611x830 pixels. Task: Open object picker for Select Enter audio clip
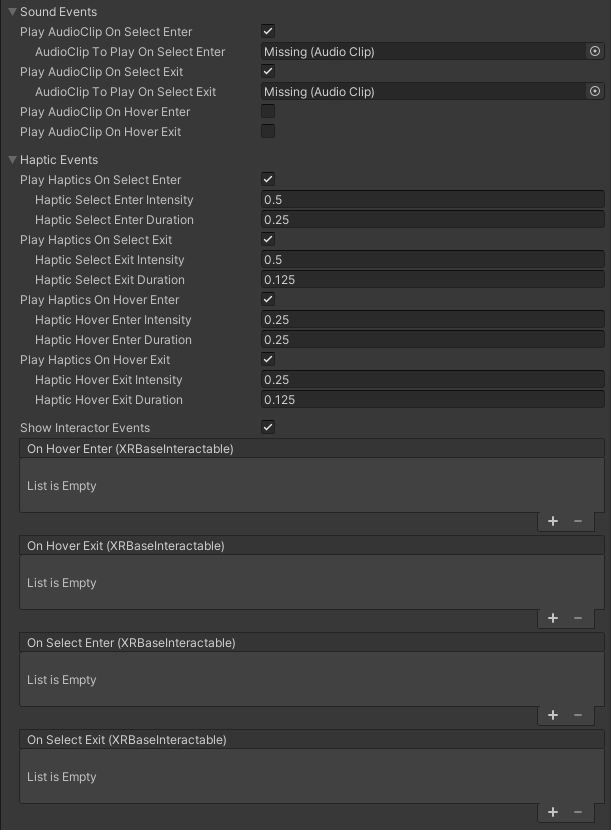coord(595,51)
